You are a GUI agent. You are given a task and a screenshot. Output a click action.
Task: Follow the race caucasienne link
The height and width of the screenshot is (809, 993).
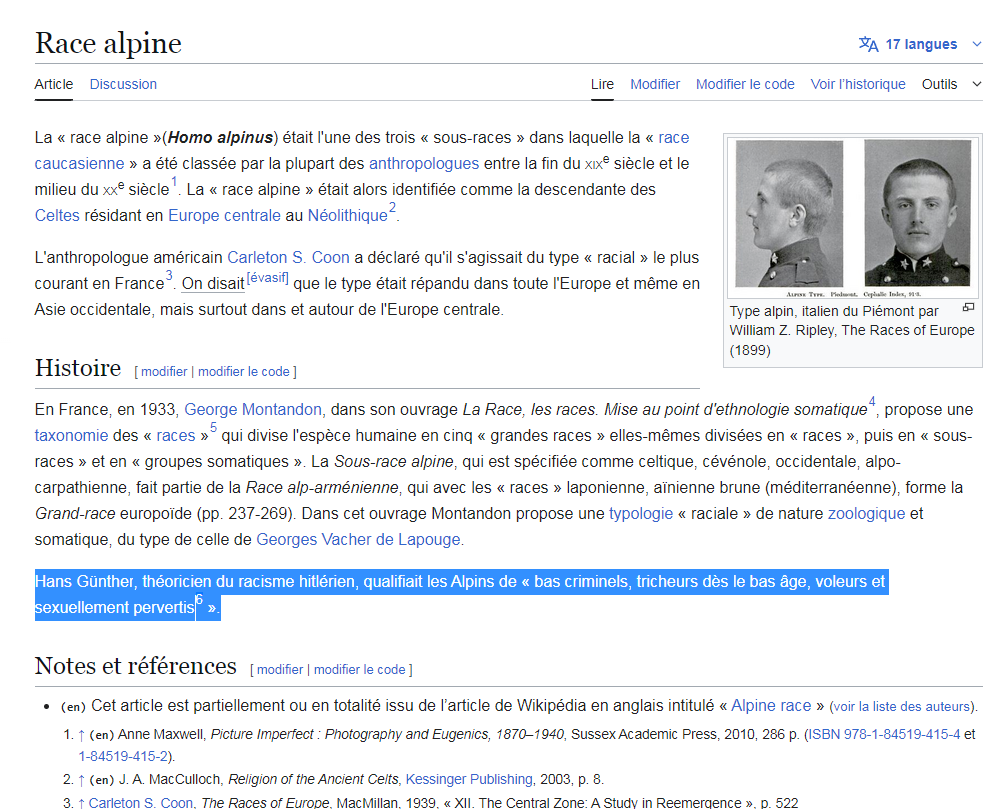click(79, 163)
